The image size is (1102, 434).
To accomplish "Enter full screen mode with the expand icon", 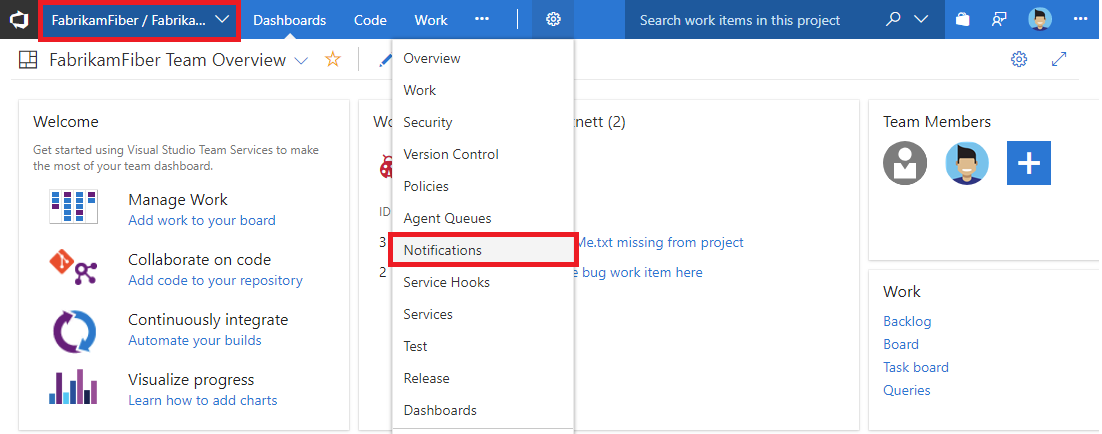I will click(x=1059, y=59).
